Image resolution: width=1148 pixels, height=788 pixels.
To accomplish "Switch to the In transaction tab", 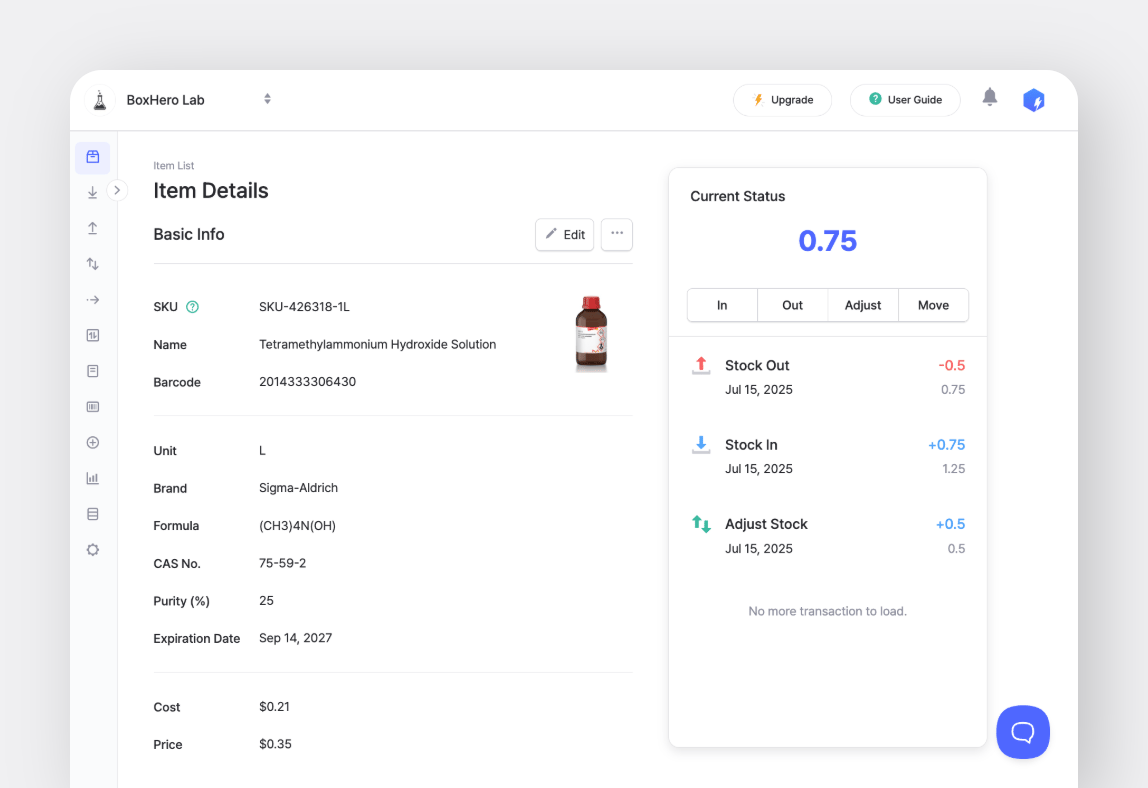I will (721, 305).
